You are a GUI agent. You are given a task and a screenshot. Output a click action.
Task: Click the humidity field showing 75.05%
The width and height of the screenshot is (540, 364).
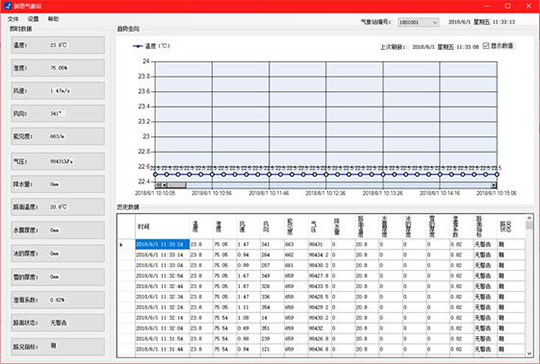coord(58,68)
